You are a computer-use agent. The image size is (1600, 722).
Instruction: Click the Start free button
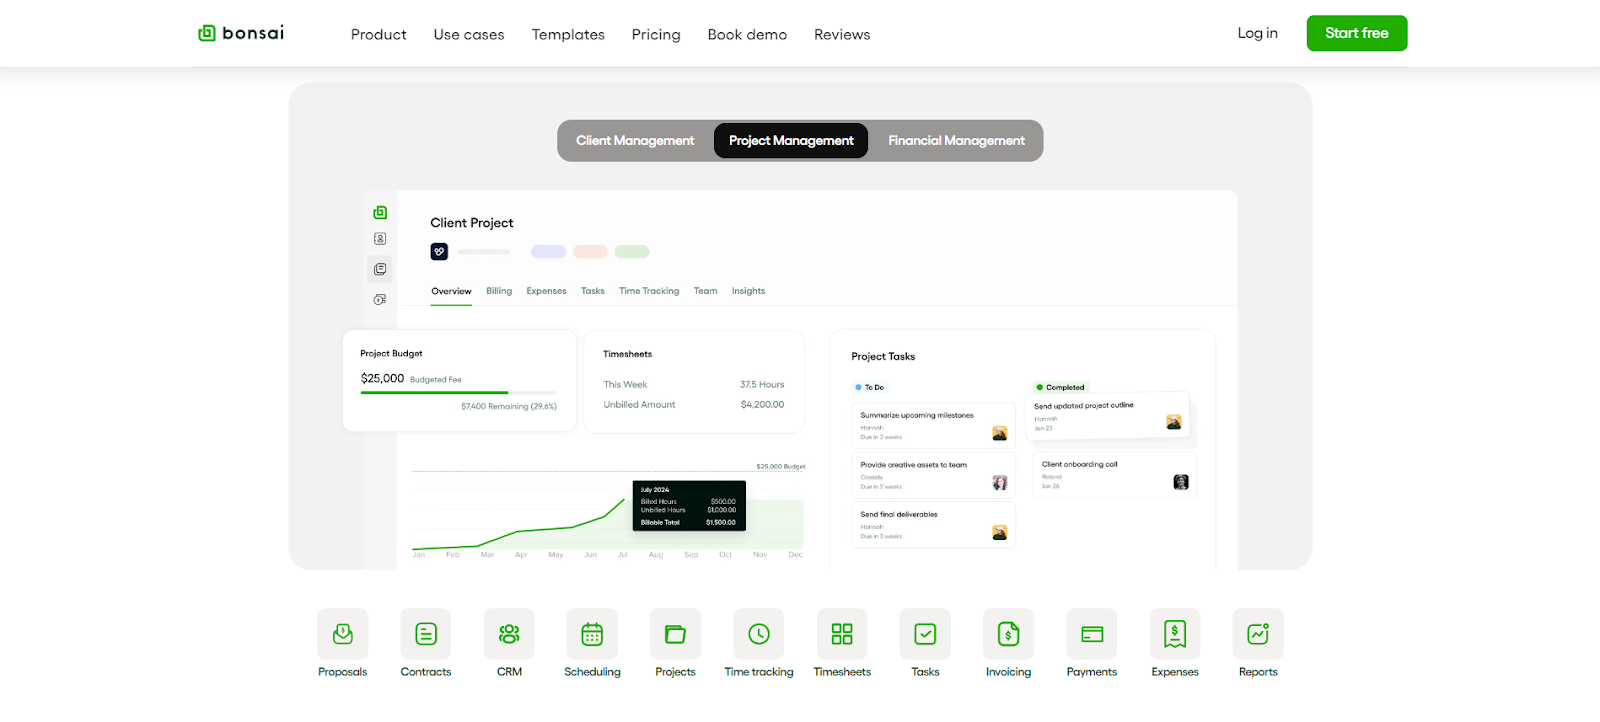(1357, 33)
